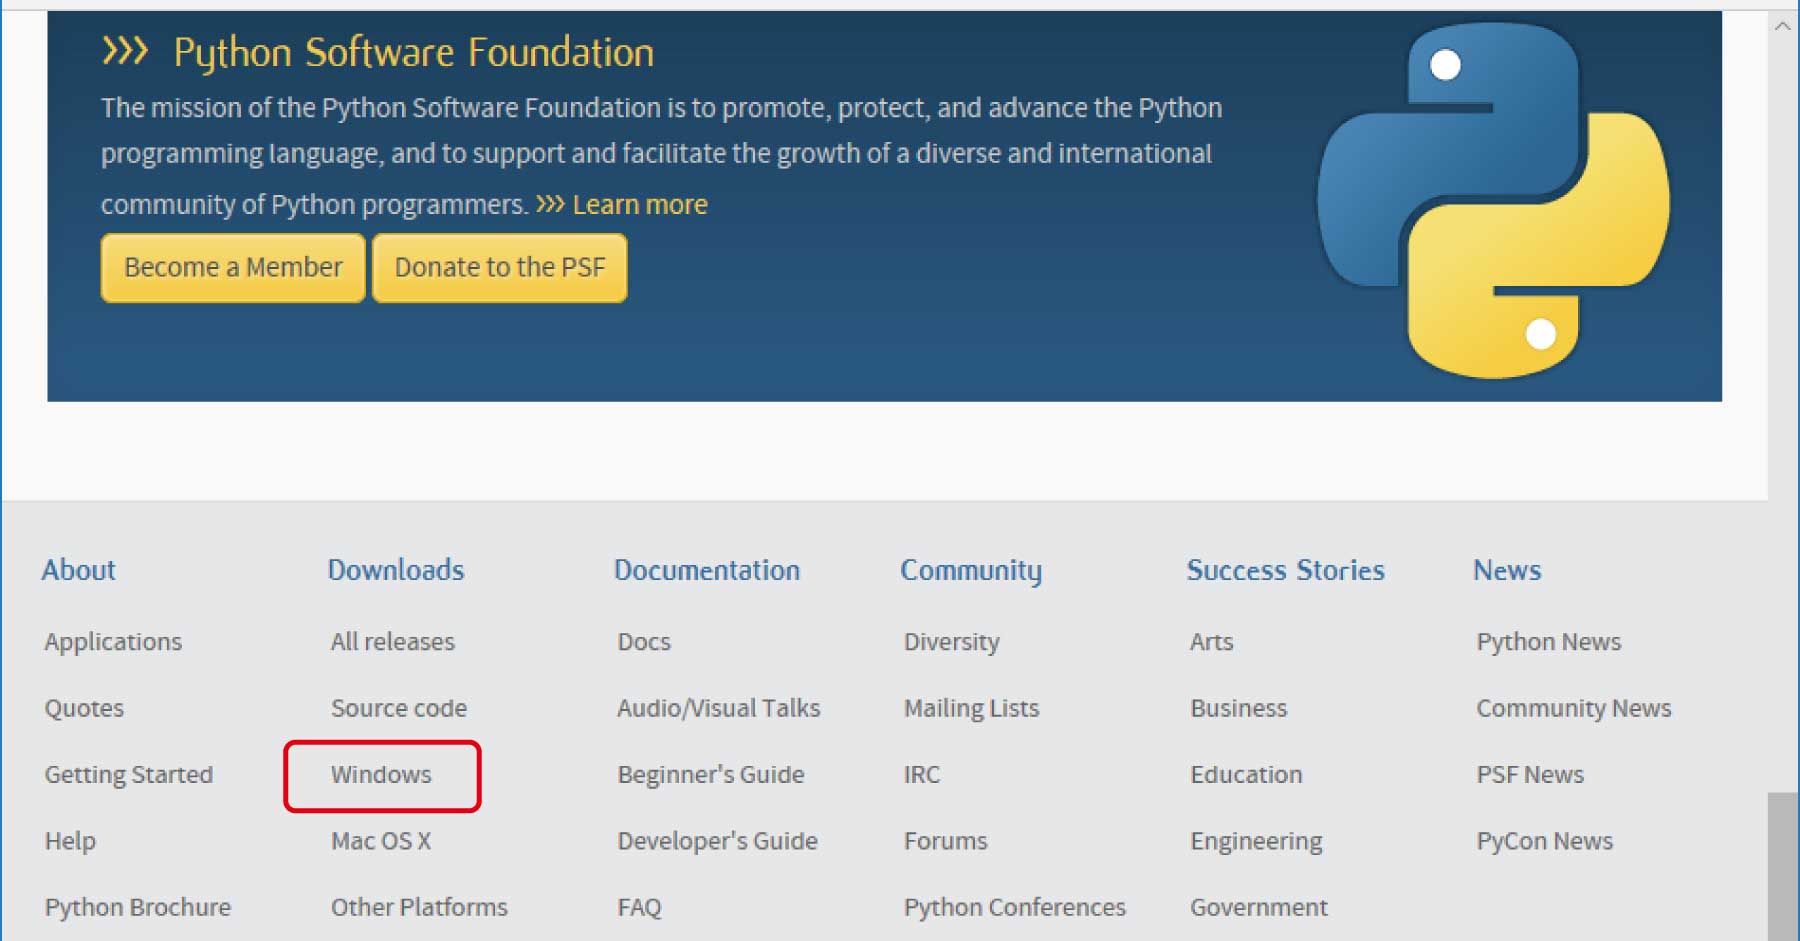Open the Python Brochure link

pos(138,907)
